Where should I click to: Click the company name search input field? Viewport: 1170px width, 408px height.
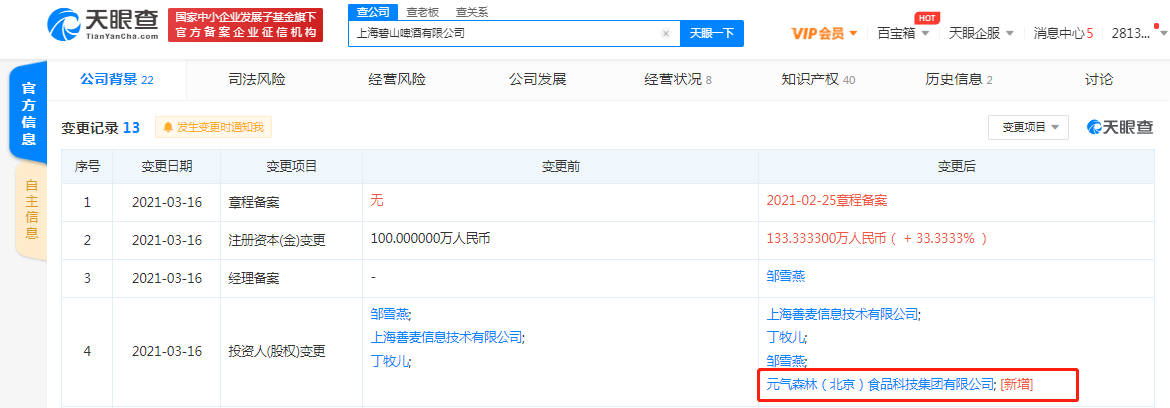point(505,33)
